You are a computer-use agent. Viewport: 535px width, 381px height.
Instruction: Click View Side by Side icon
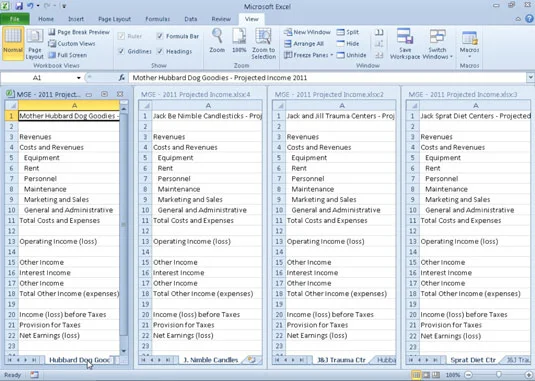(379, 32)
